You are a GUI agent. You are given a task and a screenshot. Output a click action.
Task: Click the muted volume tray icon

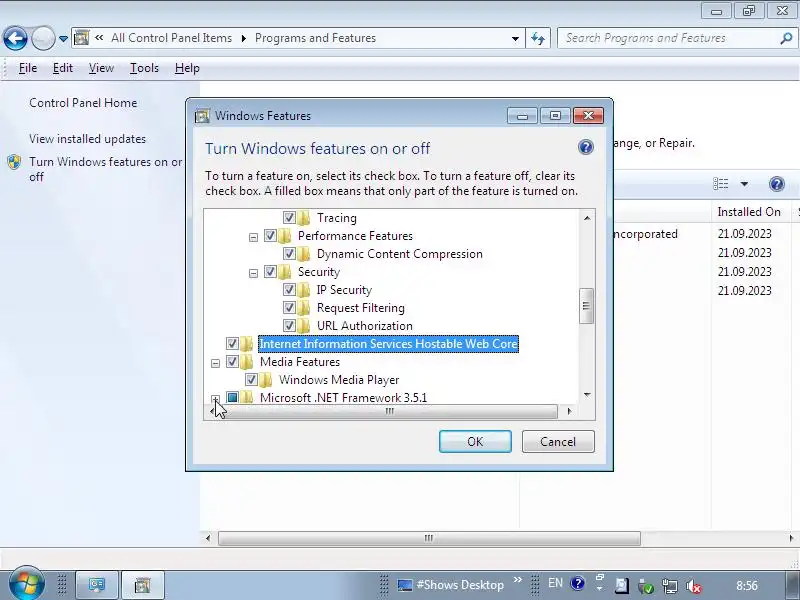point(694,586)
